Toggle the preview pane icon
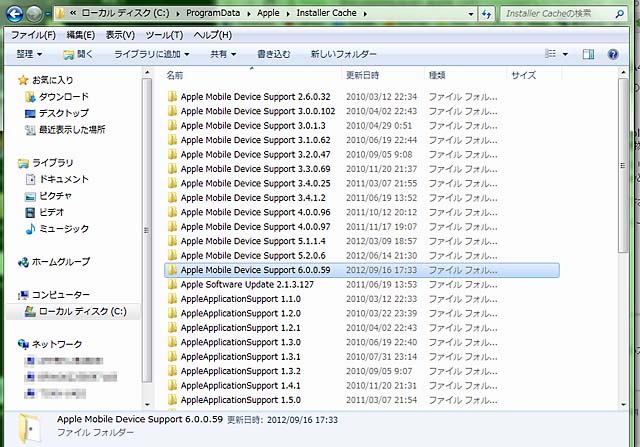Screen dimensions: 640x447 (x=588, y=54)
